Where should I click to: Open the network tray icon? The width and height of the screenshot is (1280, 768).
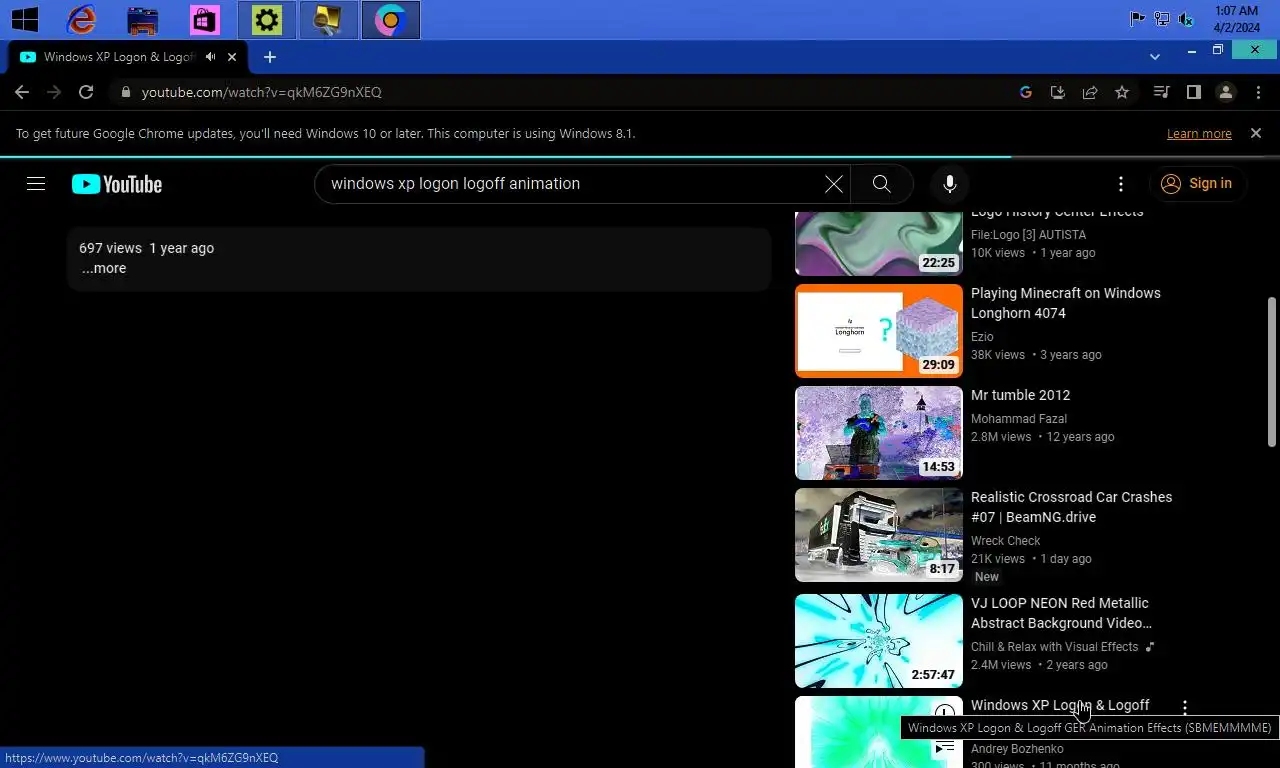pos(1162,19)
